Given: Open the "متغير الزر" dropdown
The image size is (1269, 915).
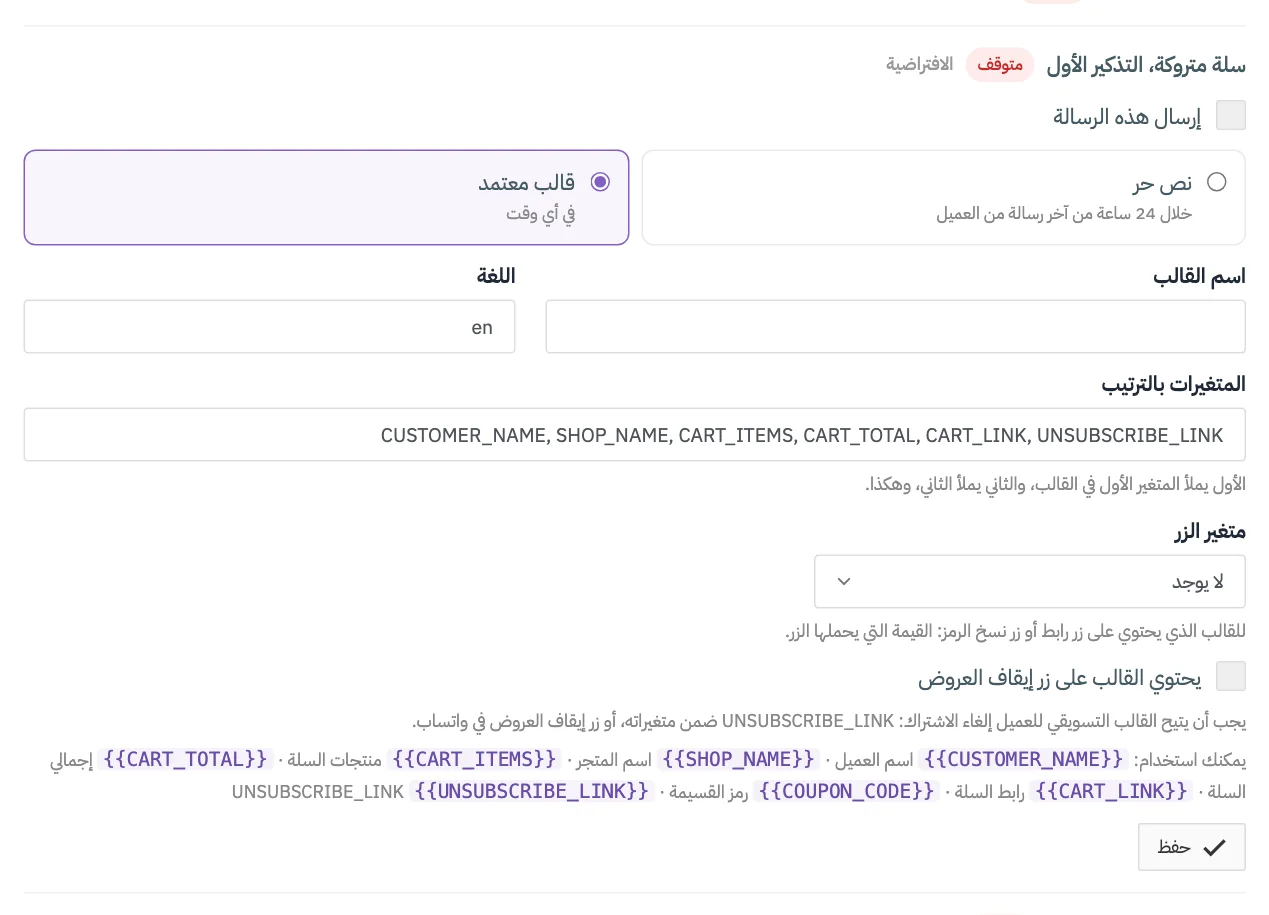Looking at the screenshot, I should click(x=1030, y=582).
